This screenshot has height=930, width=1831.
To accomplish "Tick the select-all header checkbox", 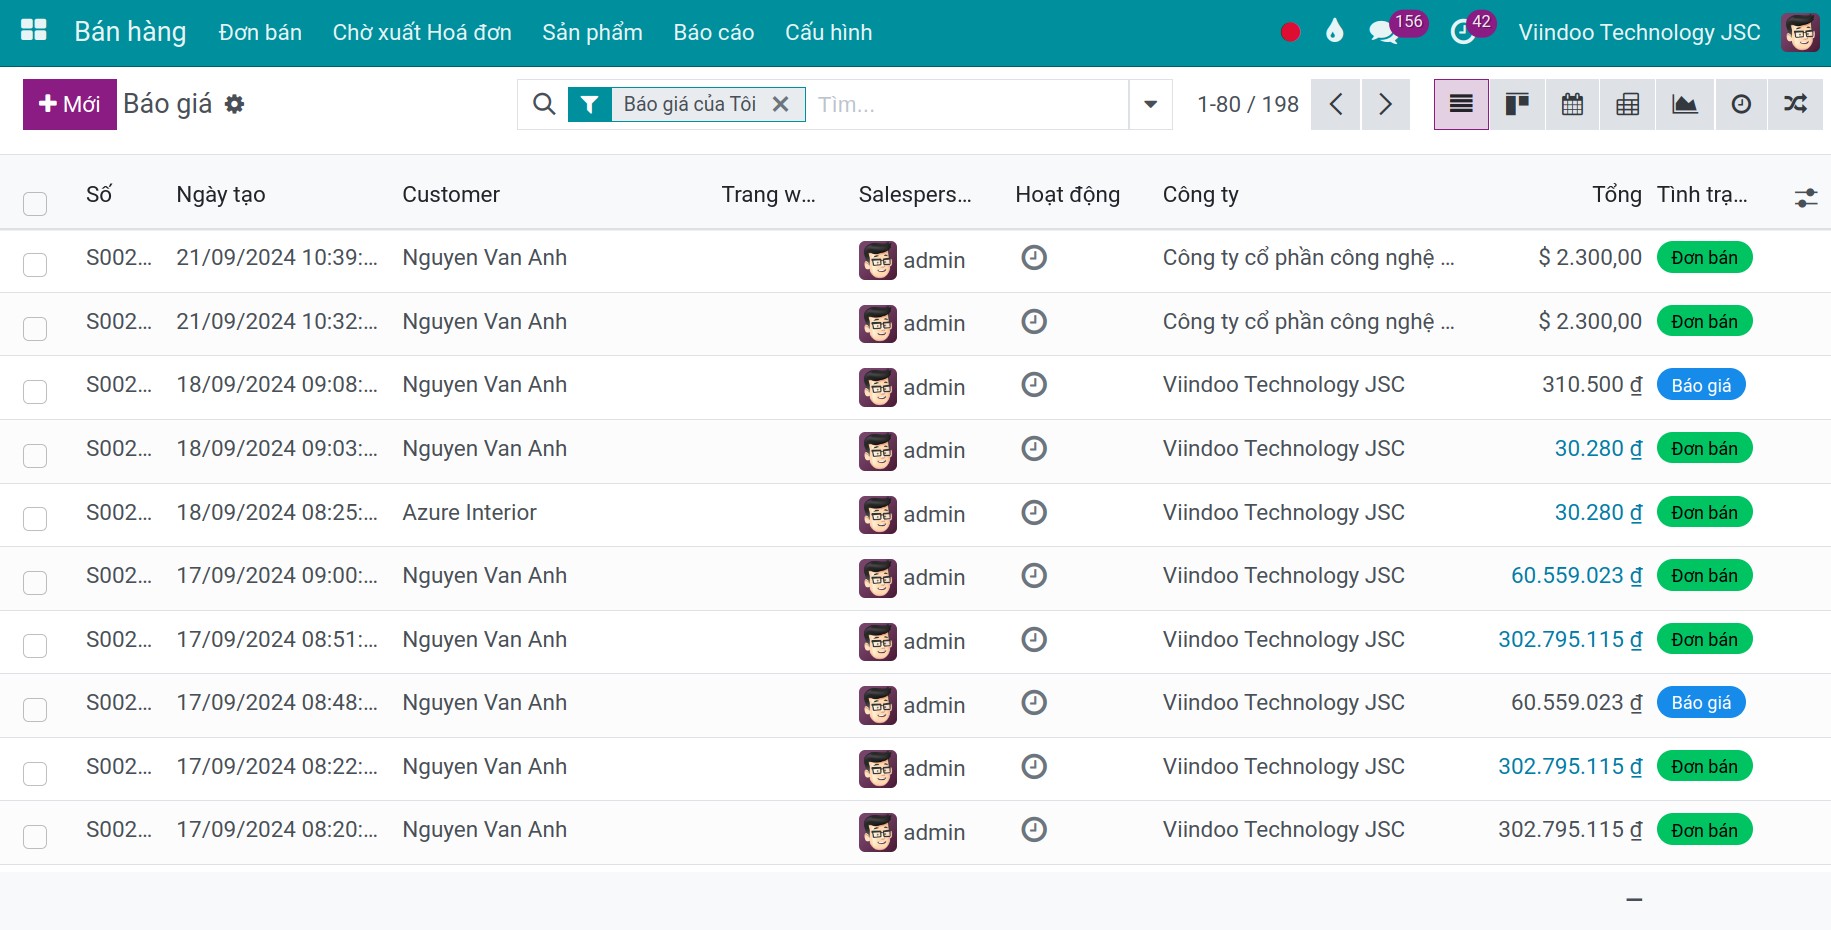I will click(x=35, y=204).
